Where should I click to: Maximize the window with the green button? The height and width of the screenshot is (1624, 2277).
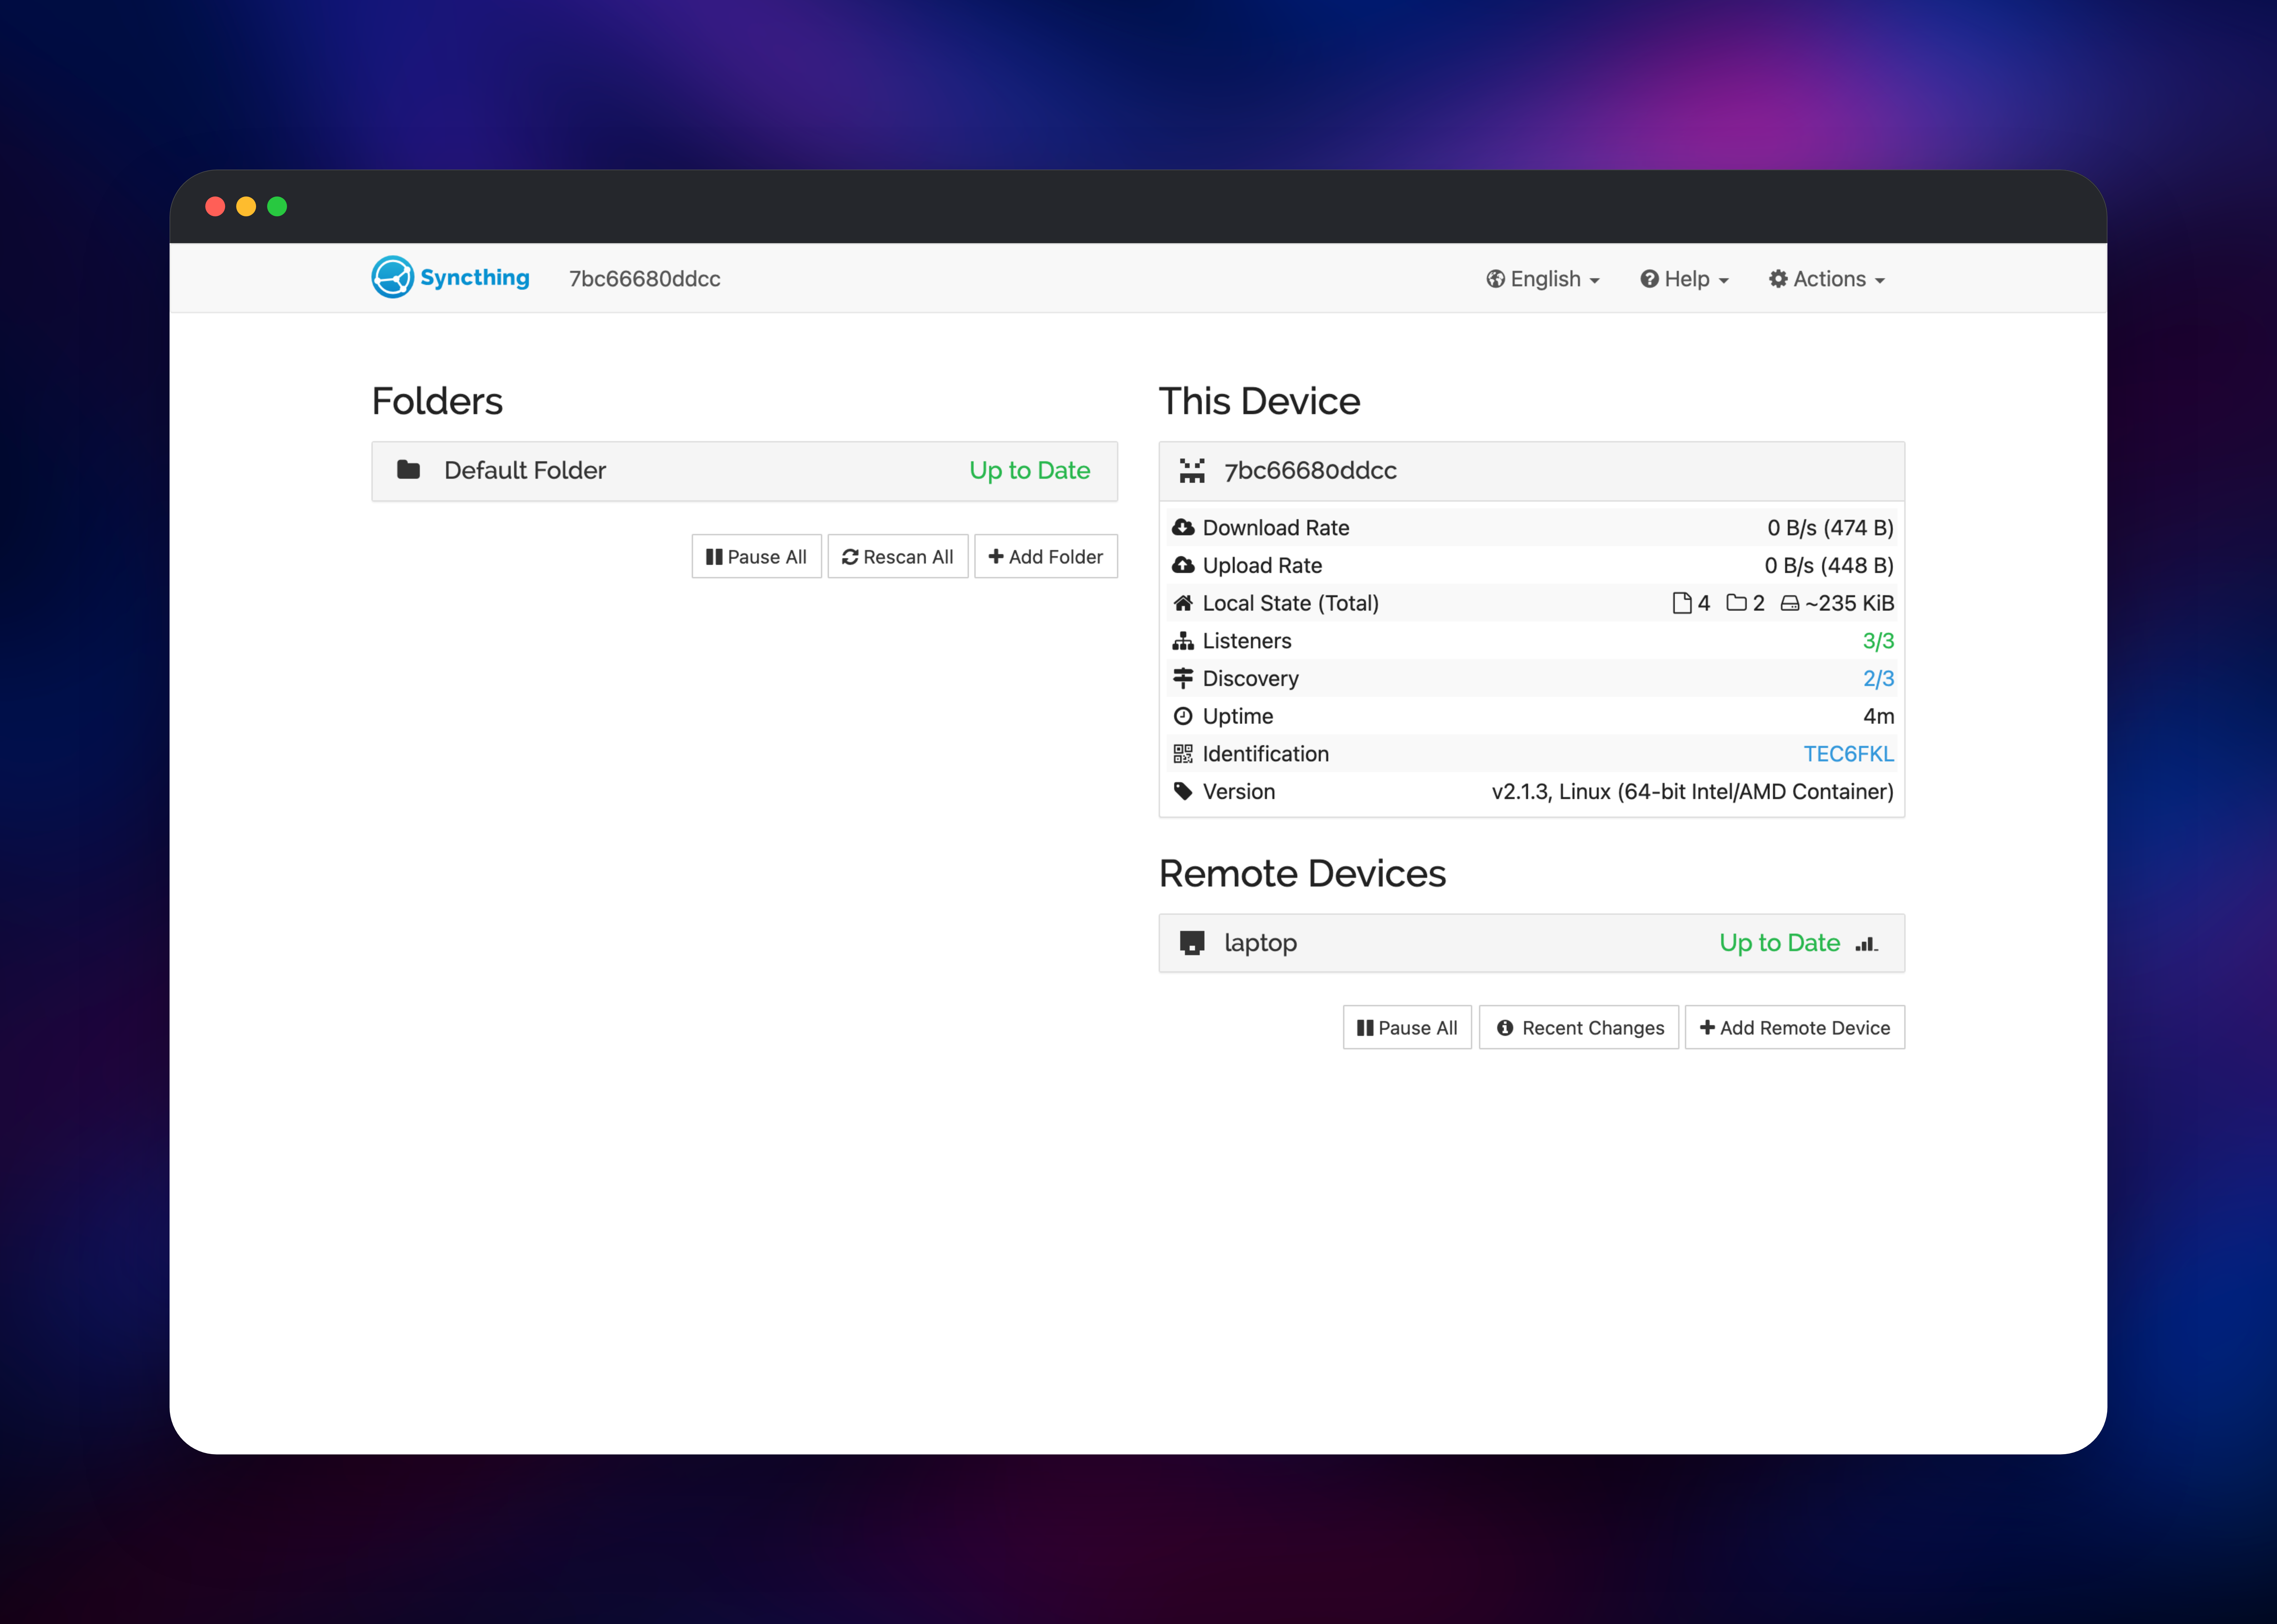(277, 206)
